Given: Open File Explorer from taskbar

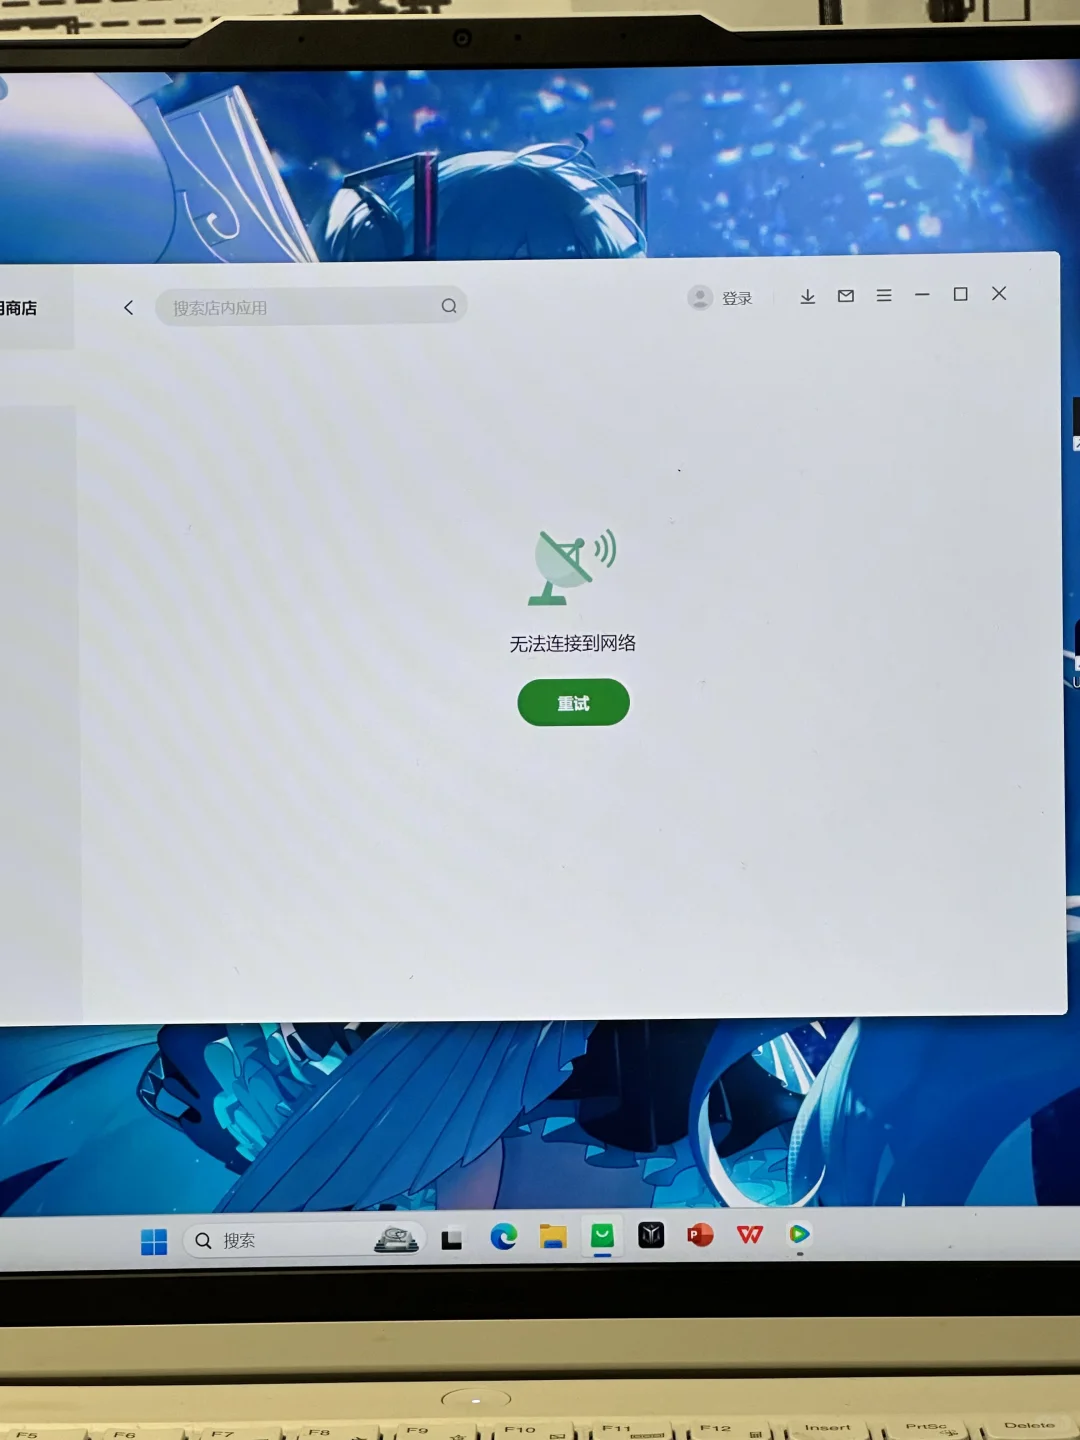Looking at the screenshot, I should [553, 1236].
